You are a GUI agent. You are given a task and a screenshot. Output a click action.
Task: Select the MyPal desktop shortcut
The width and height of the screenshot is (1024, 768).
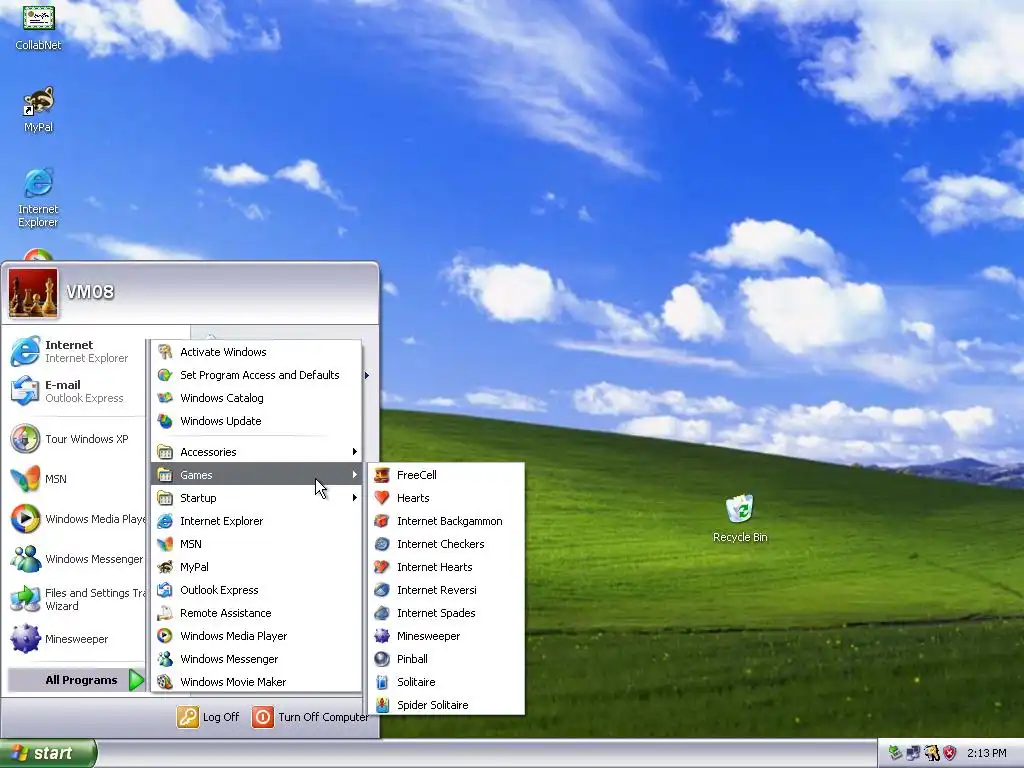[39, 110]
